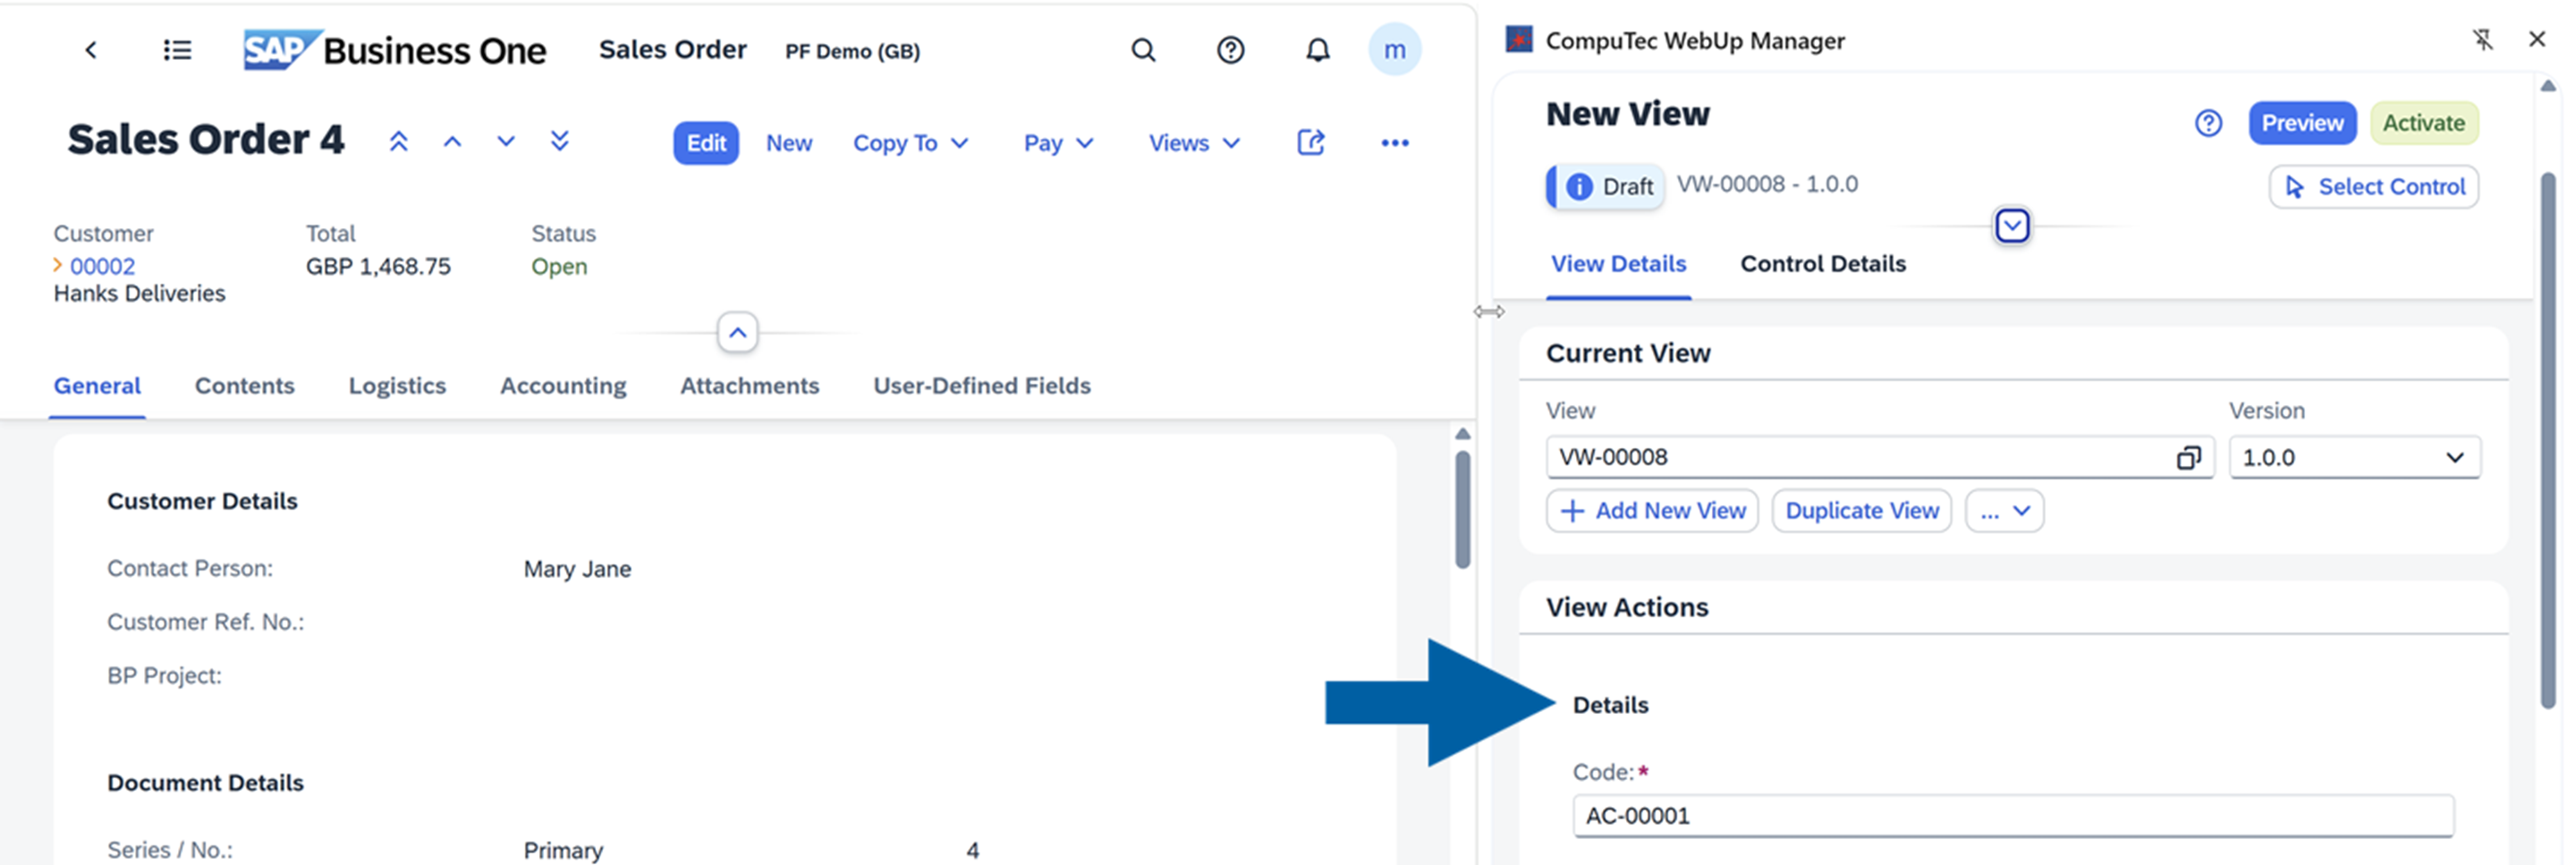Click the 'Open' status text
Image resolution: width=2576 pixels, height=865 pixels.
(x=559, y=266)
